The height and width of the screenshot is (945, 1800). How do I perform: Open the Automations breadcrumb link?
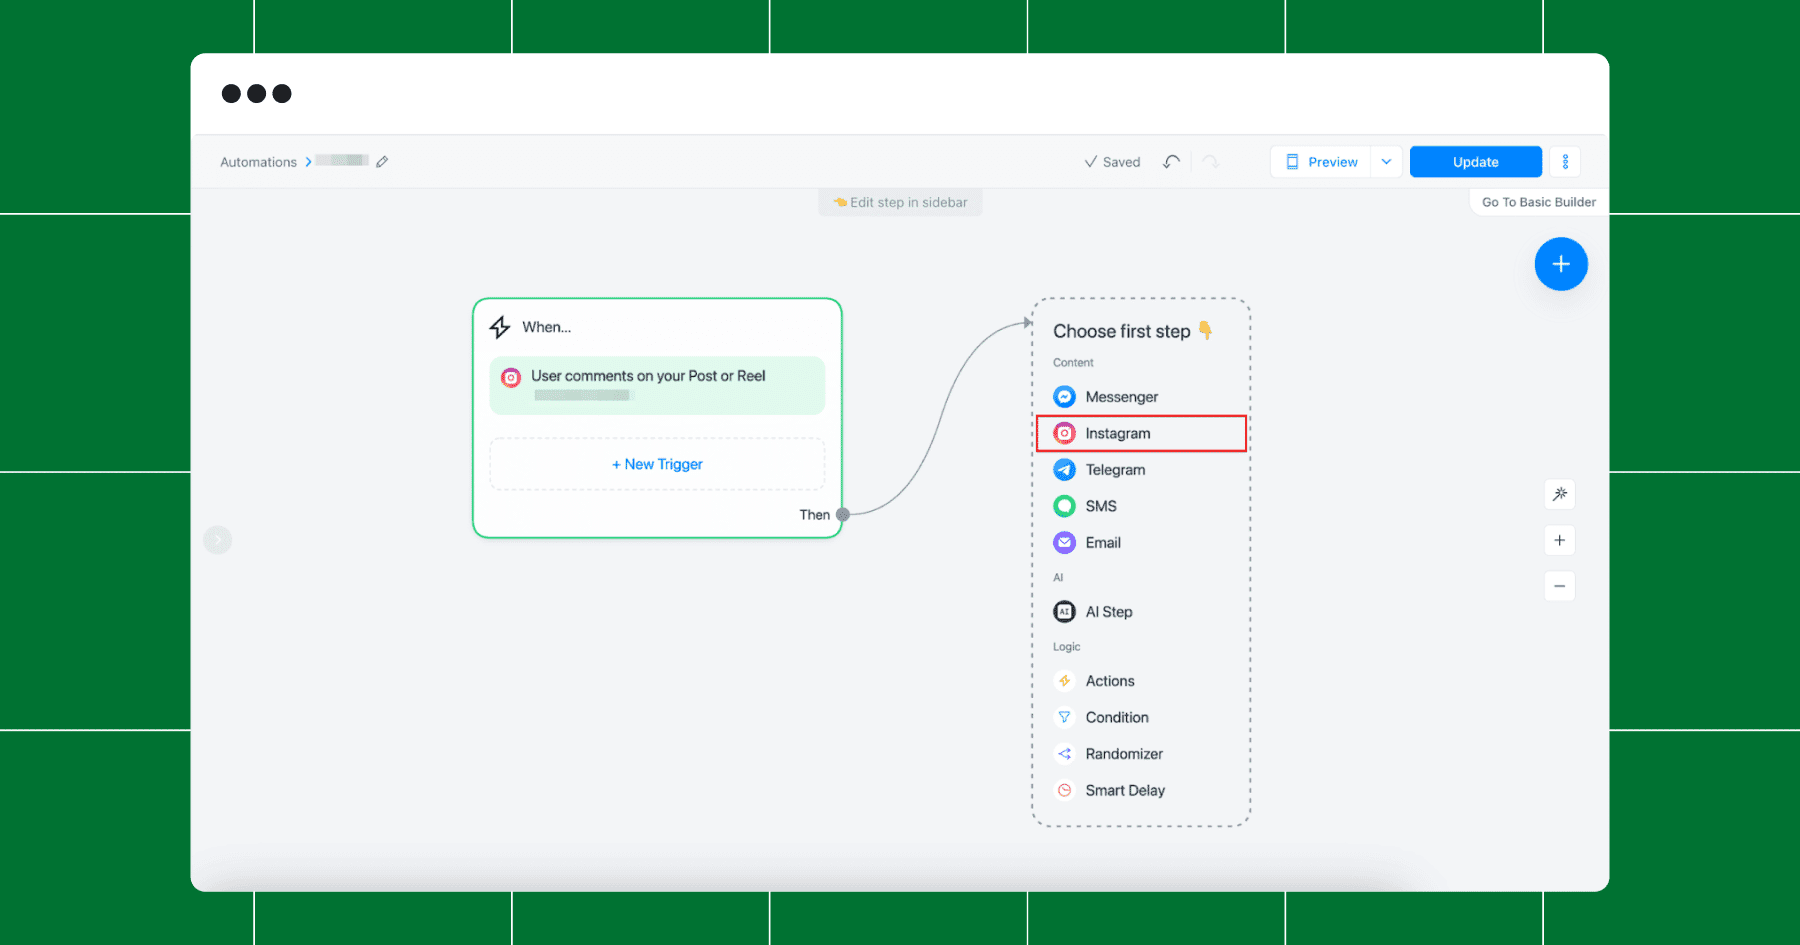tap(258, 162)
